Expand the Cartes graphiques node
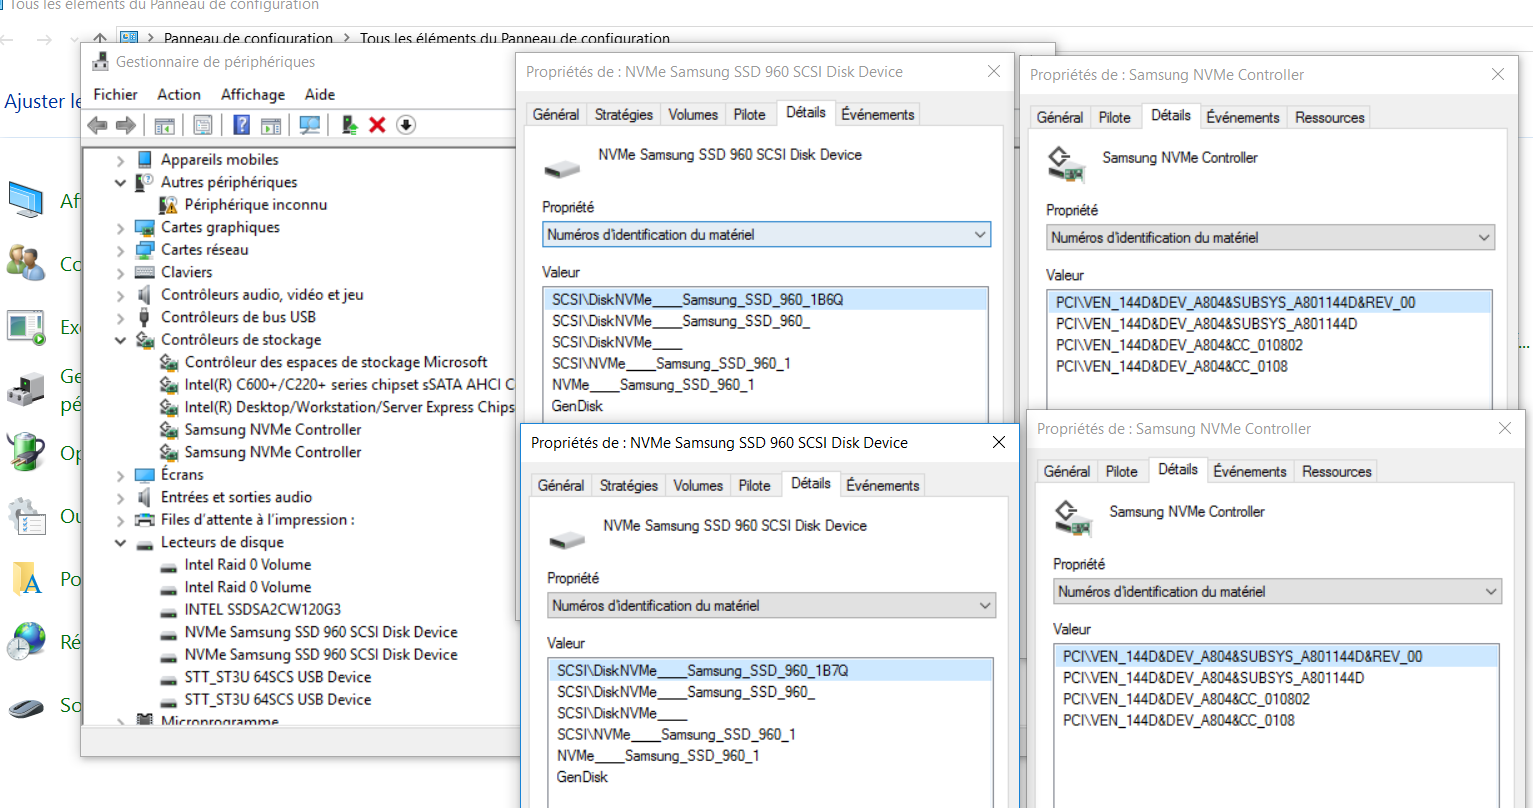The width and height of the screenshot is (1533, 808). tap(120, 227)
